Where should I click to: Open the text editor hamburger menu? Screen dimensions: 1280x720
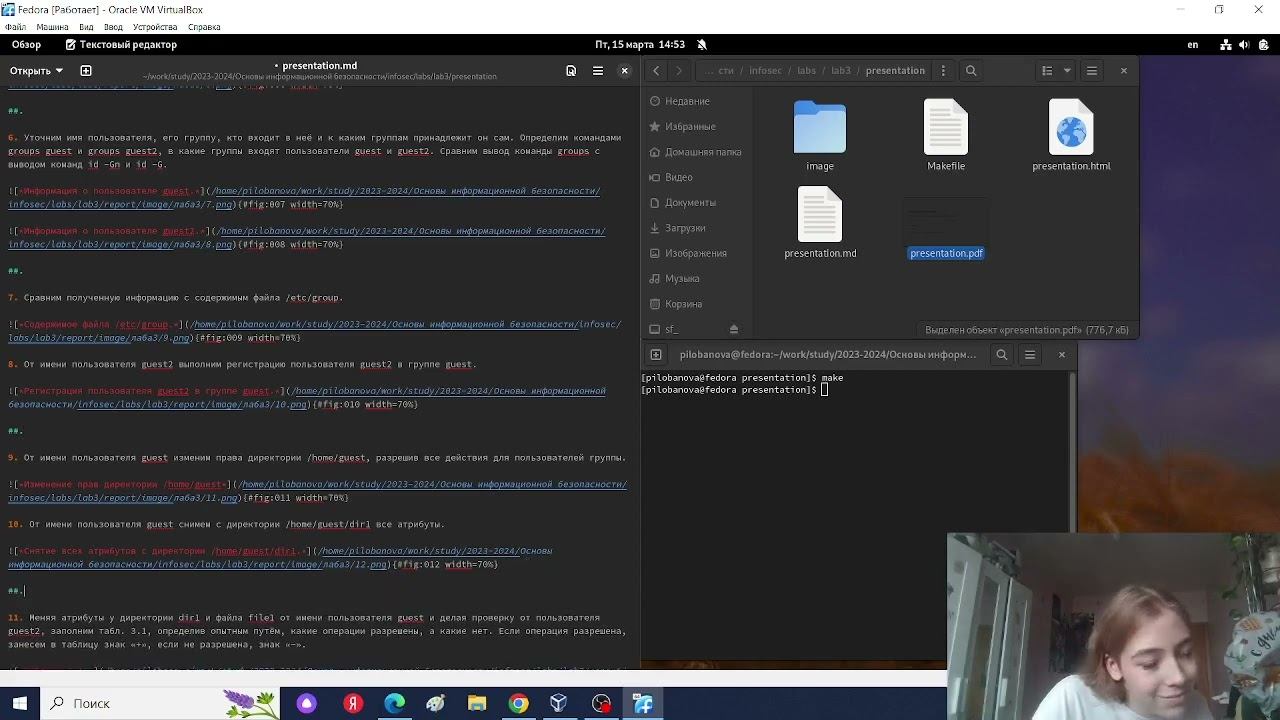click(598, 71)
